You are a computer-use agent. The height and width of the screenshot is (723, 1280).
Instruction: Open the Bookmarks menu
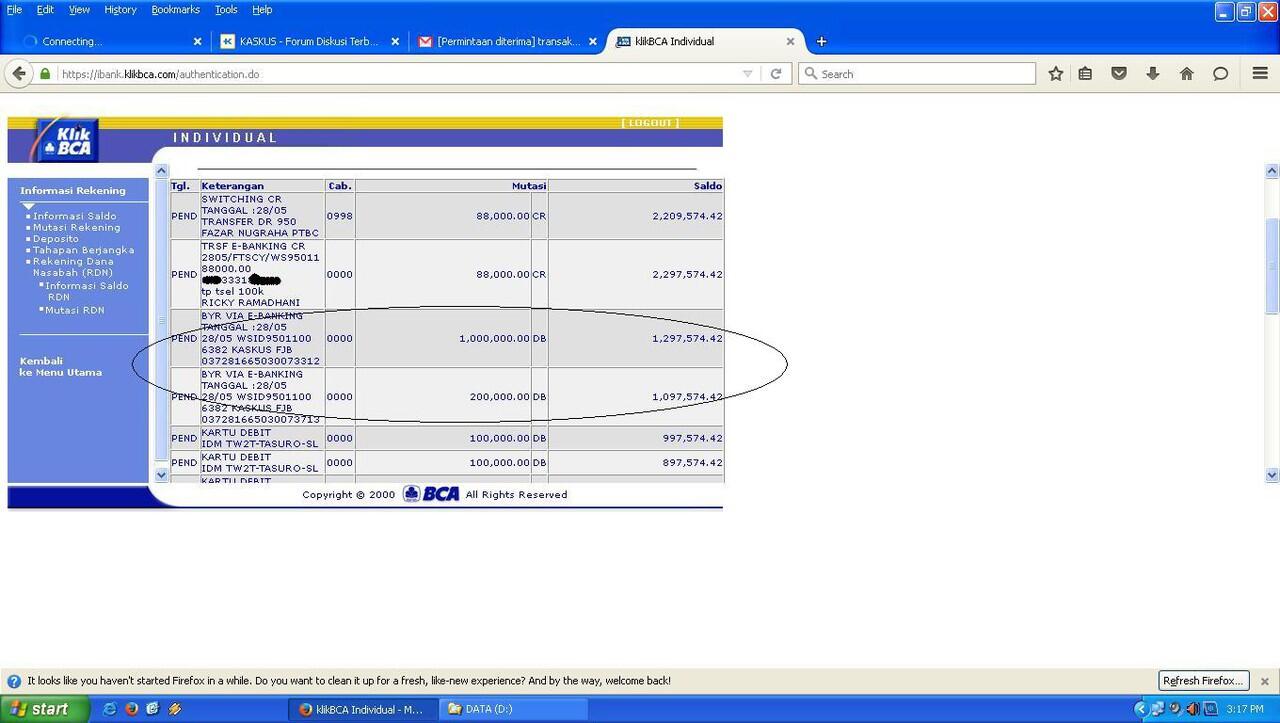[x=176, y=10]
